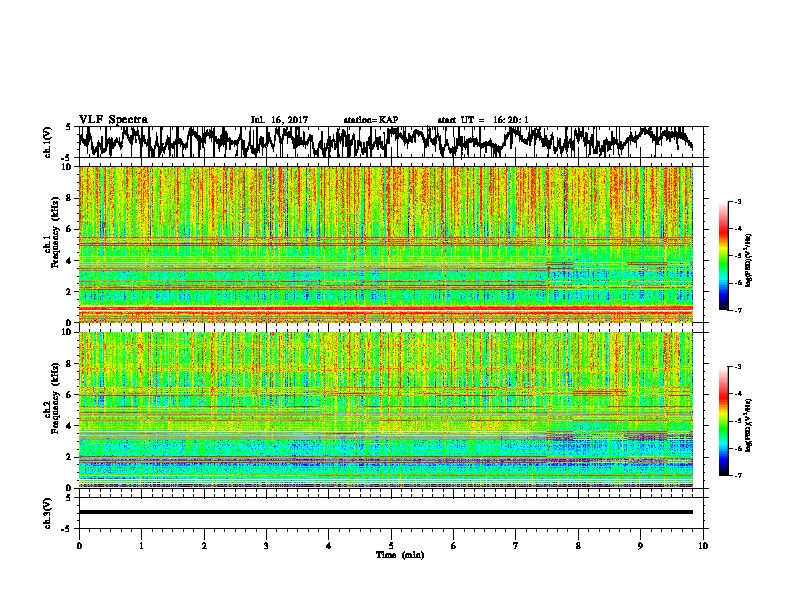The width and height of the screenshot is (792, 612).
Task: Open the ch.2 spectrogram panel
Action: [x=386, y=410]
